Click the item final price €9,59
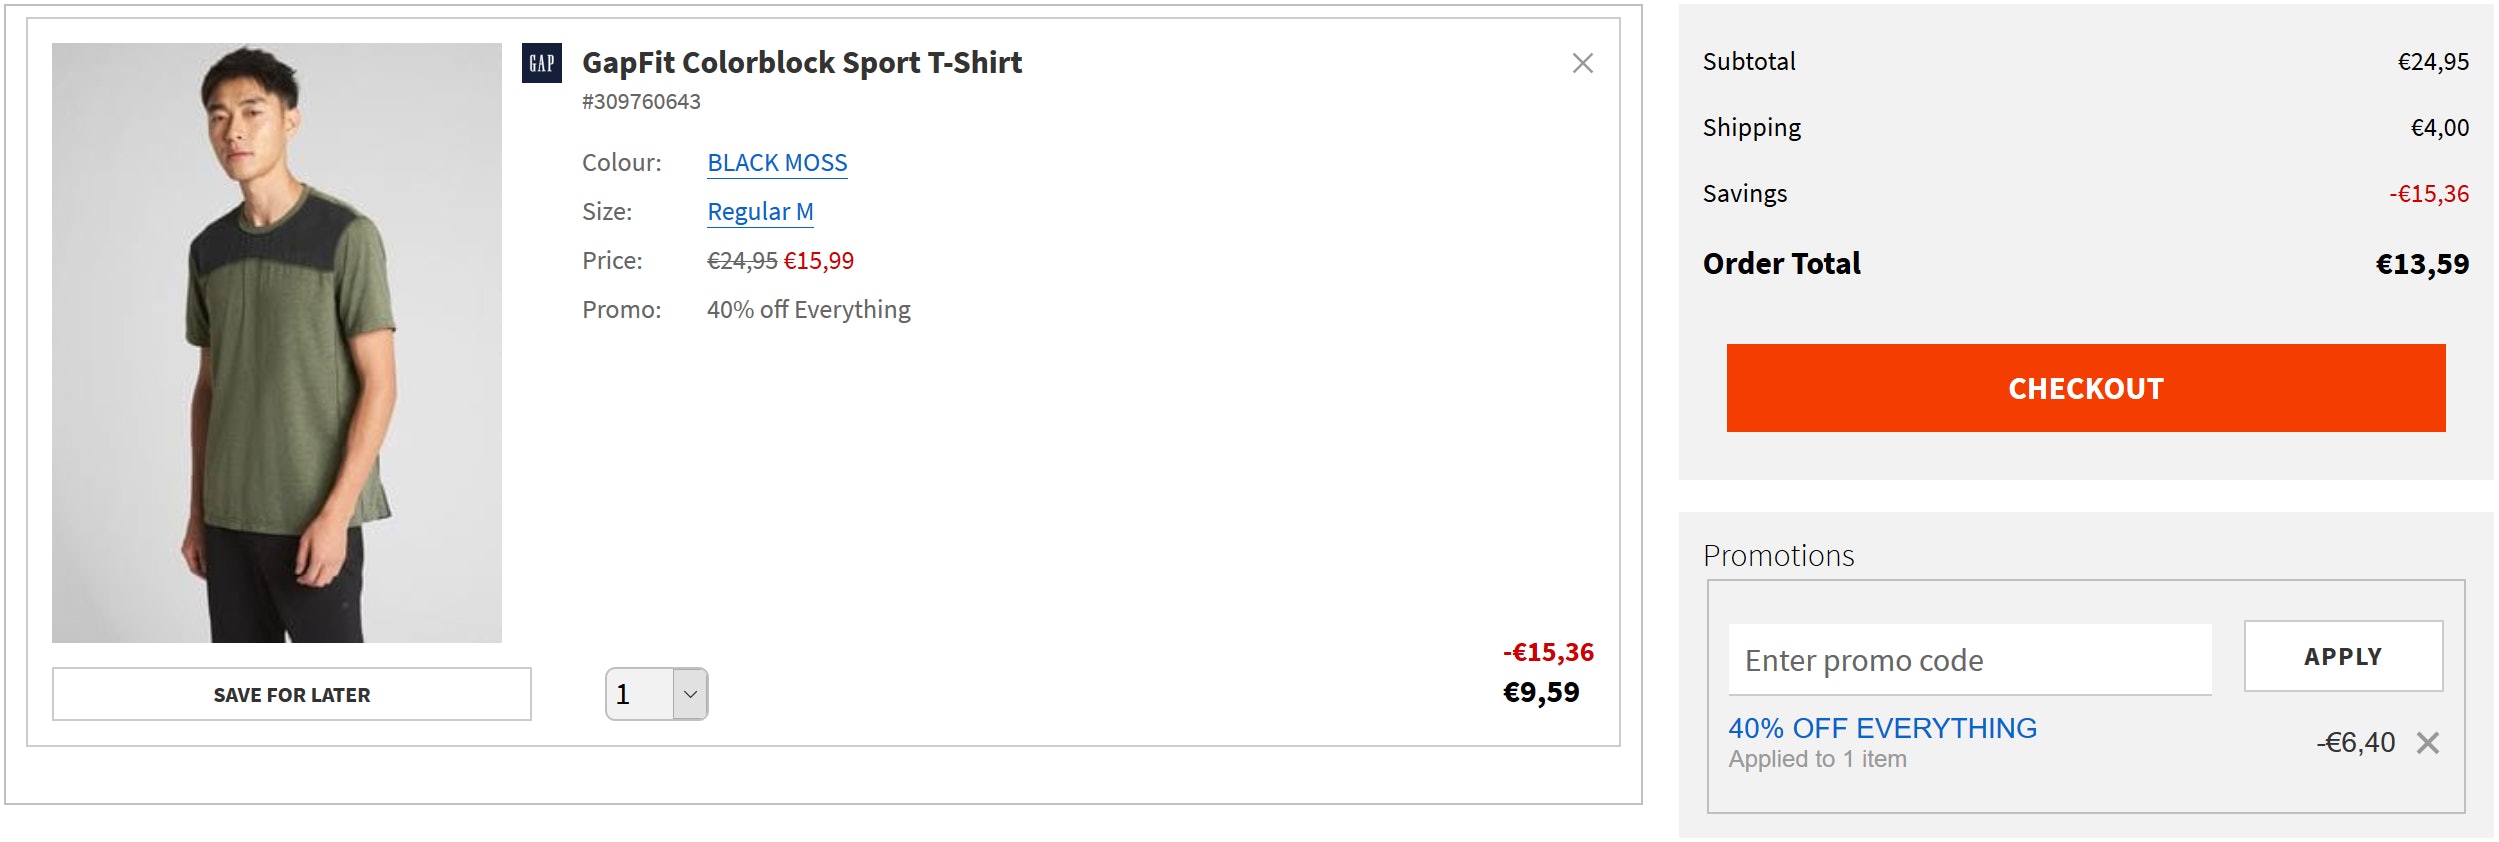Screen dimensions: 2499x842 click(x=1541, y=692)
